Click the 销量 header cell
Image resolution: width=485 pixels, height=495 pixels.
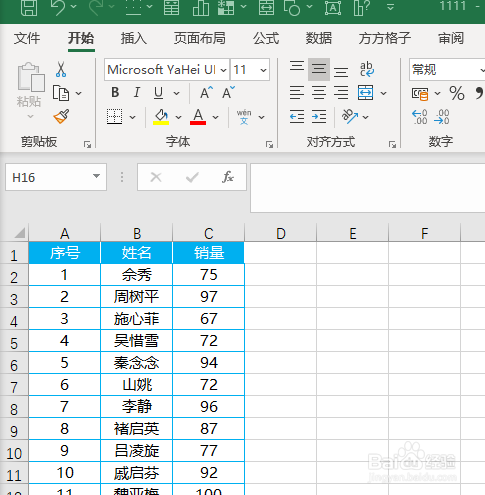click(209, 253)
